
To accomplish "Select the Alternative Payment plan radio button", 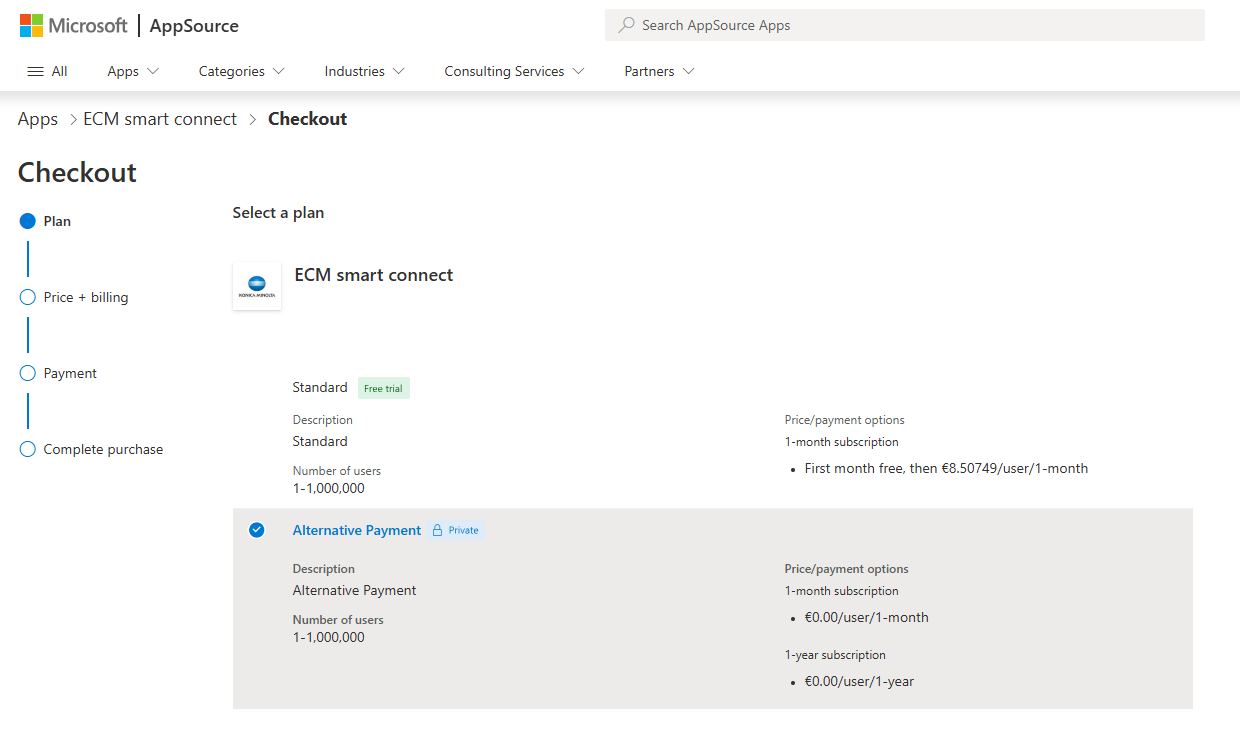I will (x=257, y=530).
